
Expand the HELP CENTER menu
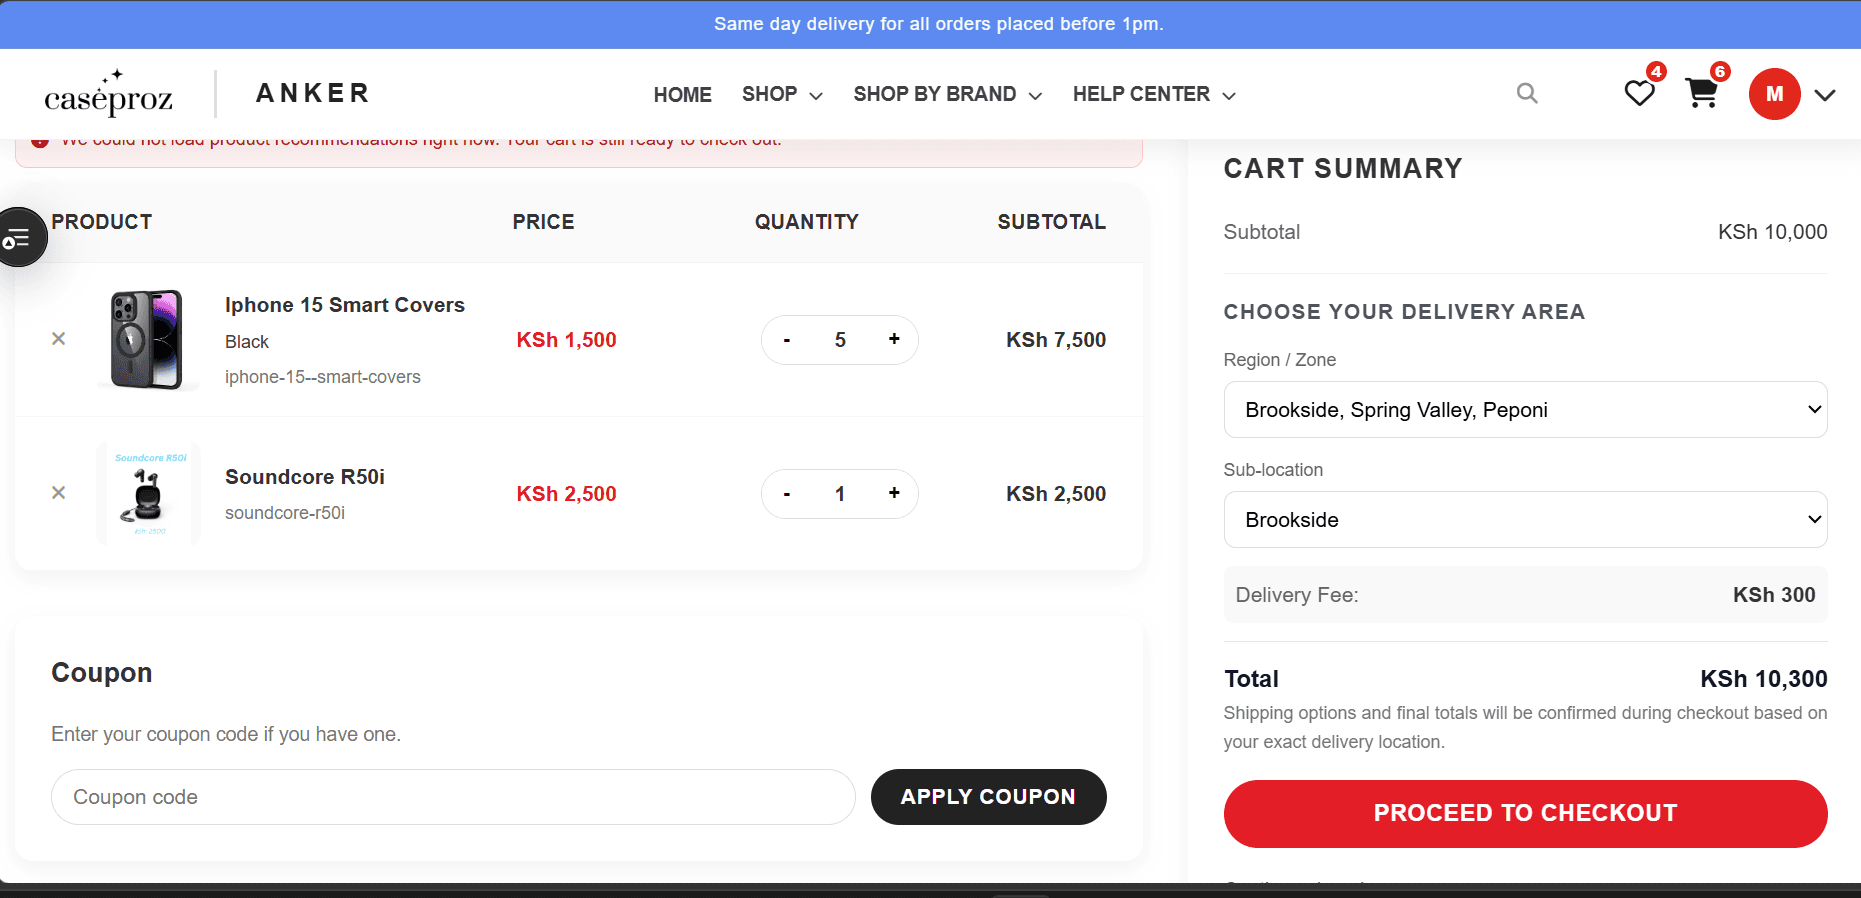click(x=1155, y=94)
